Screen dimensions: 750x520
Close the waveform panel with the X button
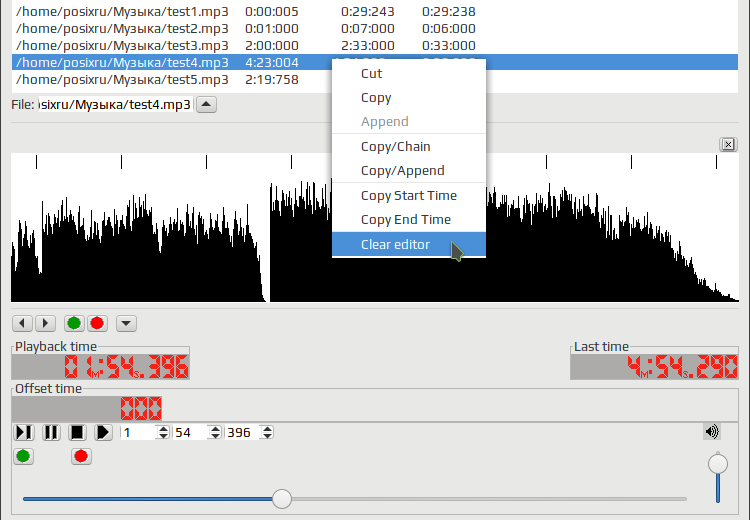pos(728,144)
